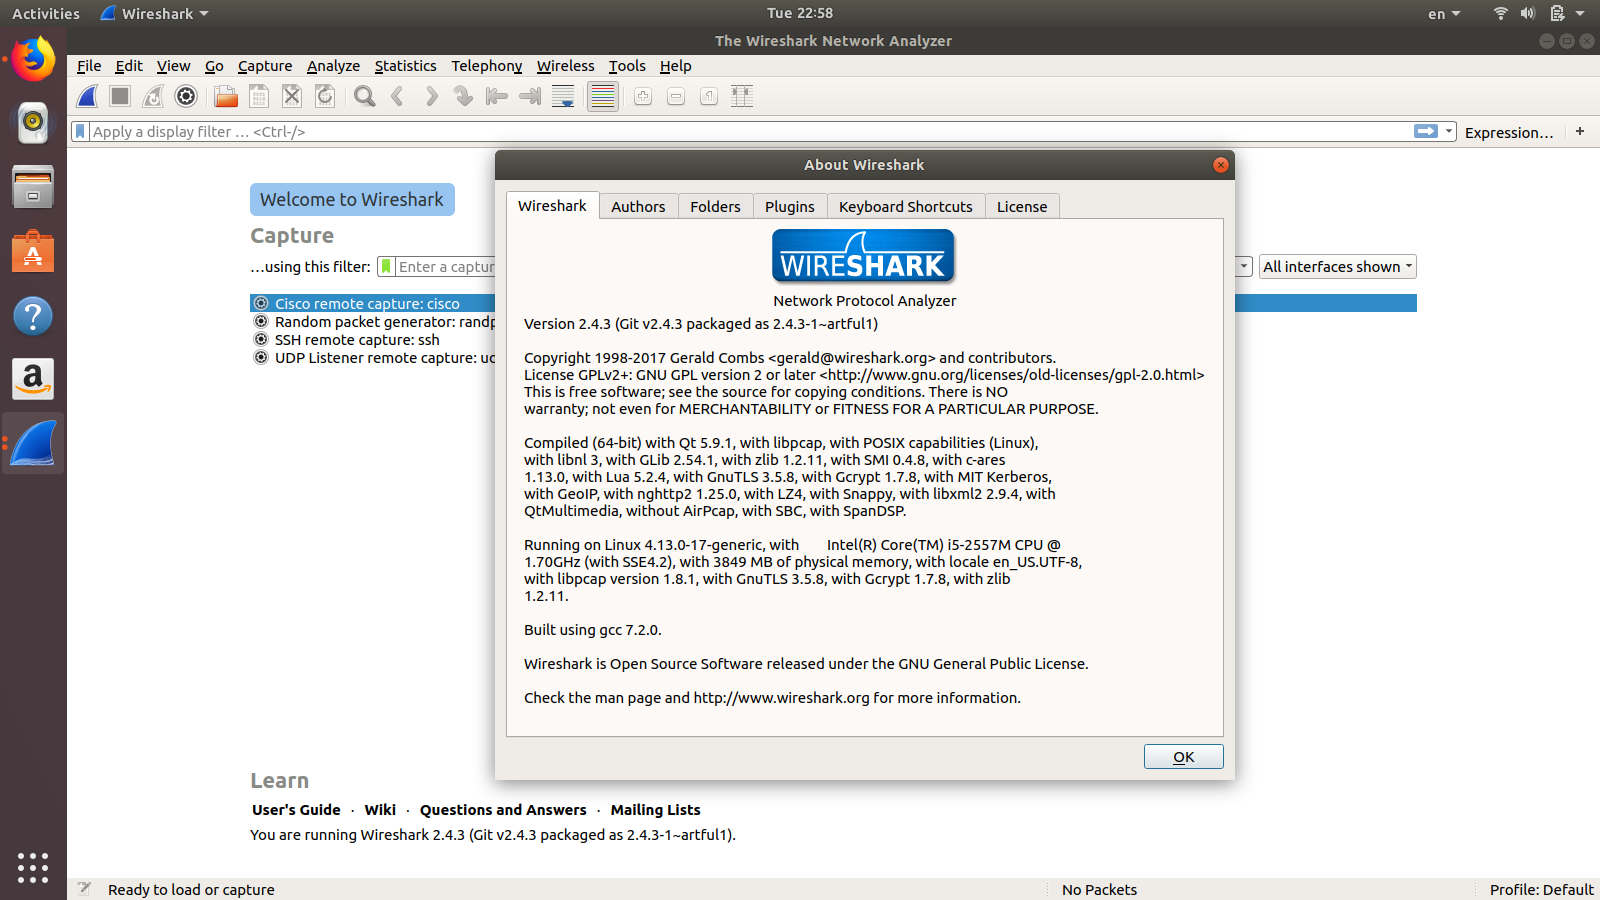Image resolution: width=1600 pixels, height=900 pixels.
Task: Apply the display filter arrow button
Action: (x=1426, y=131)
